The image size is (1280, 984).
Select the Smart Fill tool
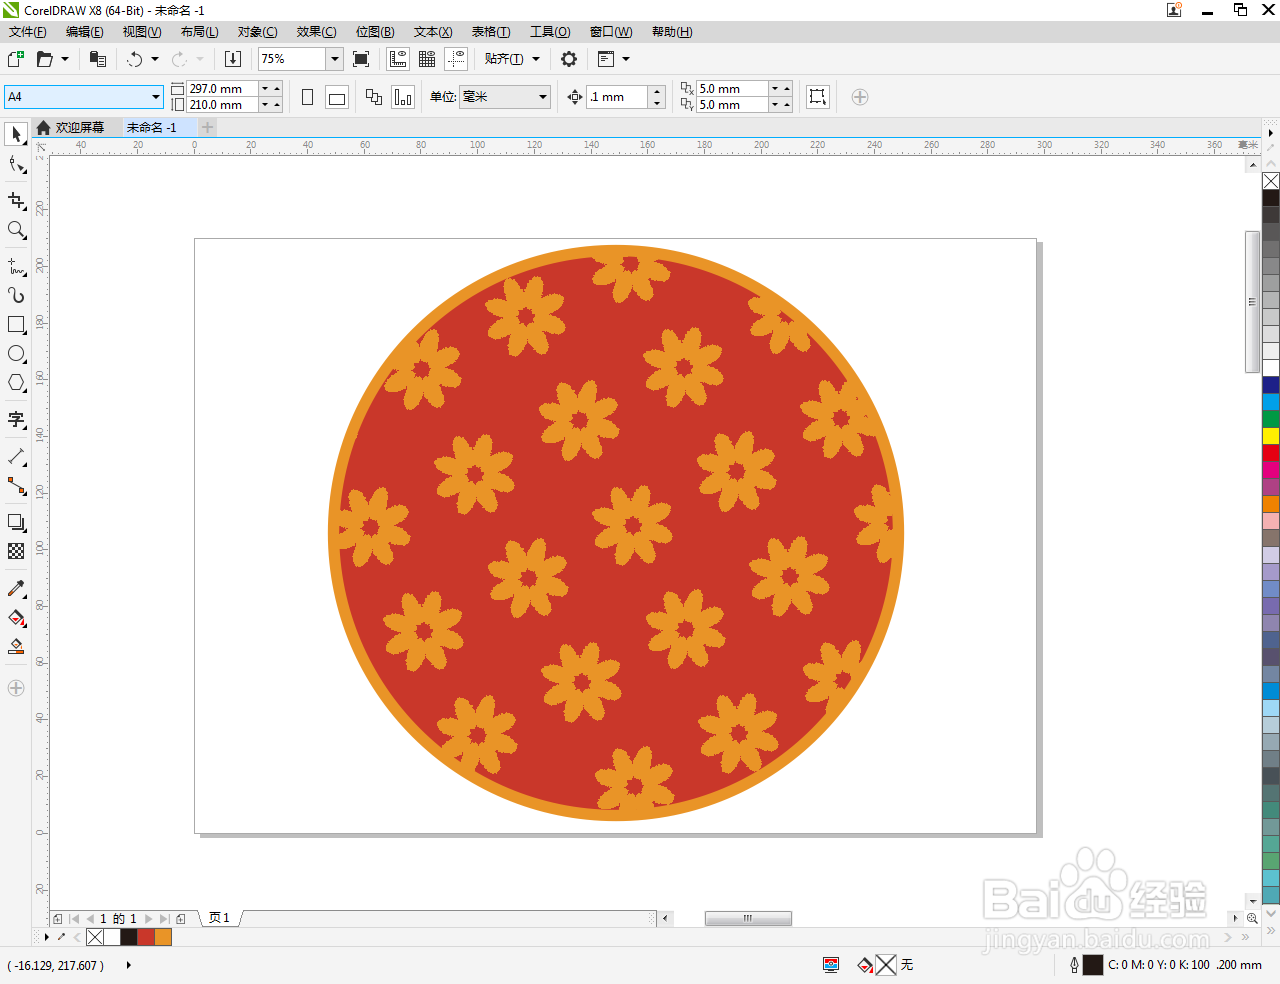click(x=16, y=647)
